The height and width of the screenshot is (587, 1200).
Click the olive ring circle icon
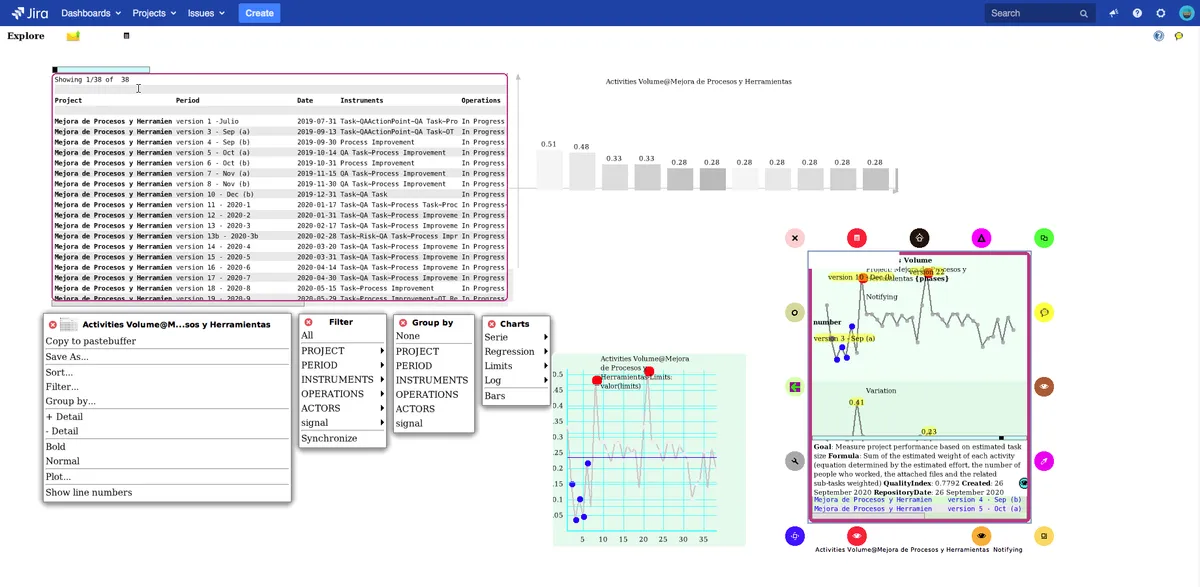click(x=795, y=312)
